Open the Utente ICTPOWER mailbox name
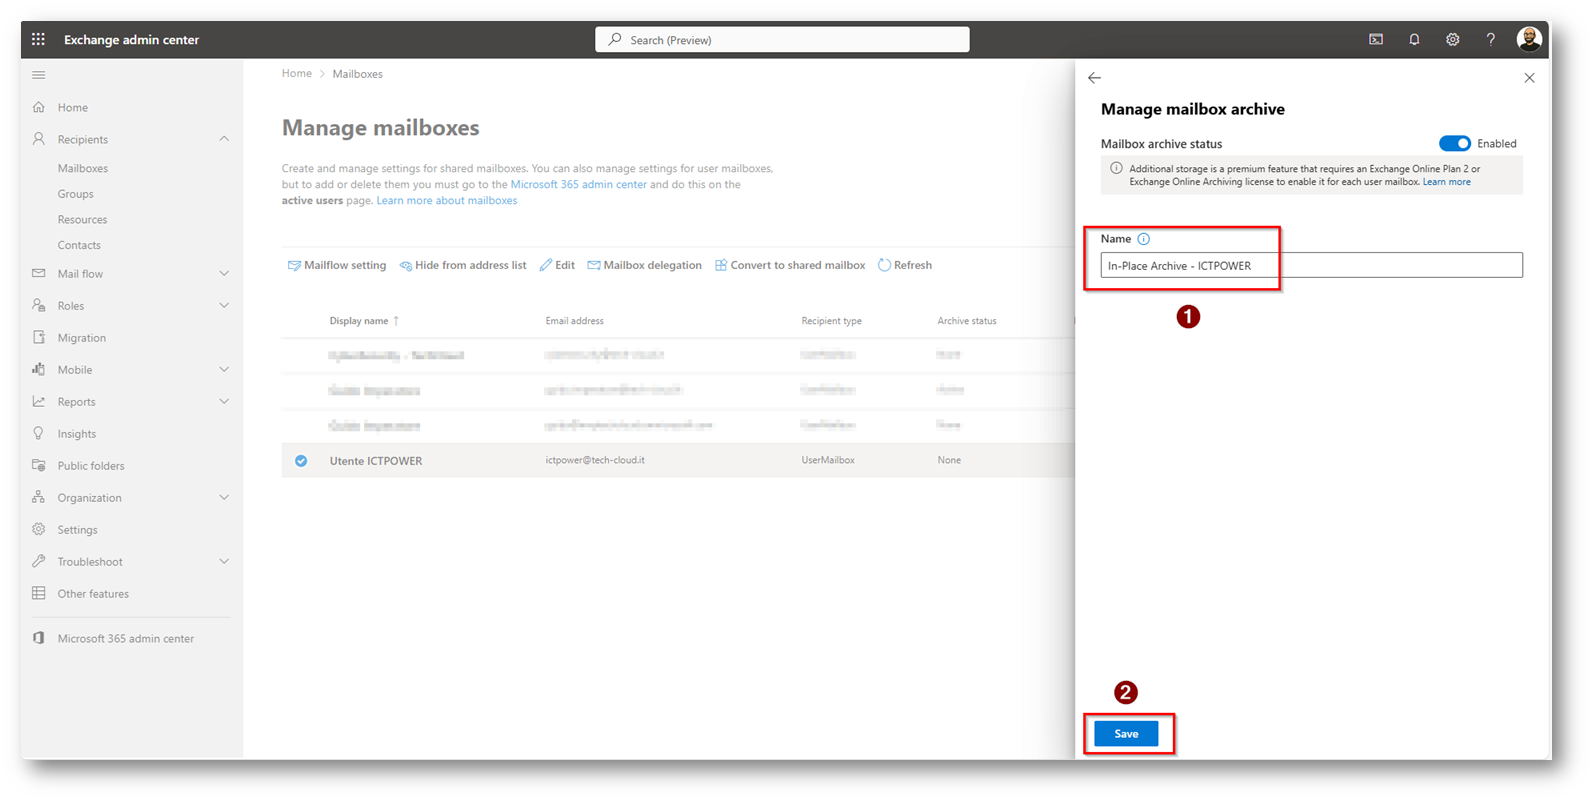 (x=376, y=461)
